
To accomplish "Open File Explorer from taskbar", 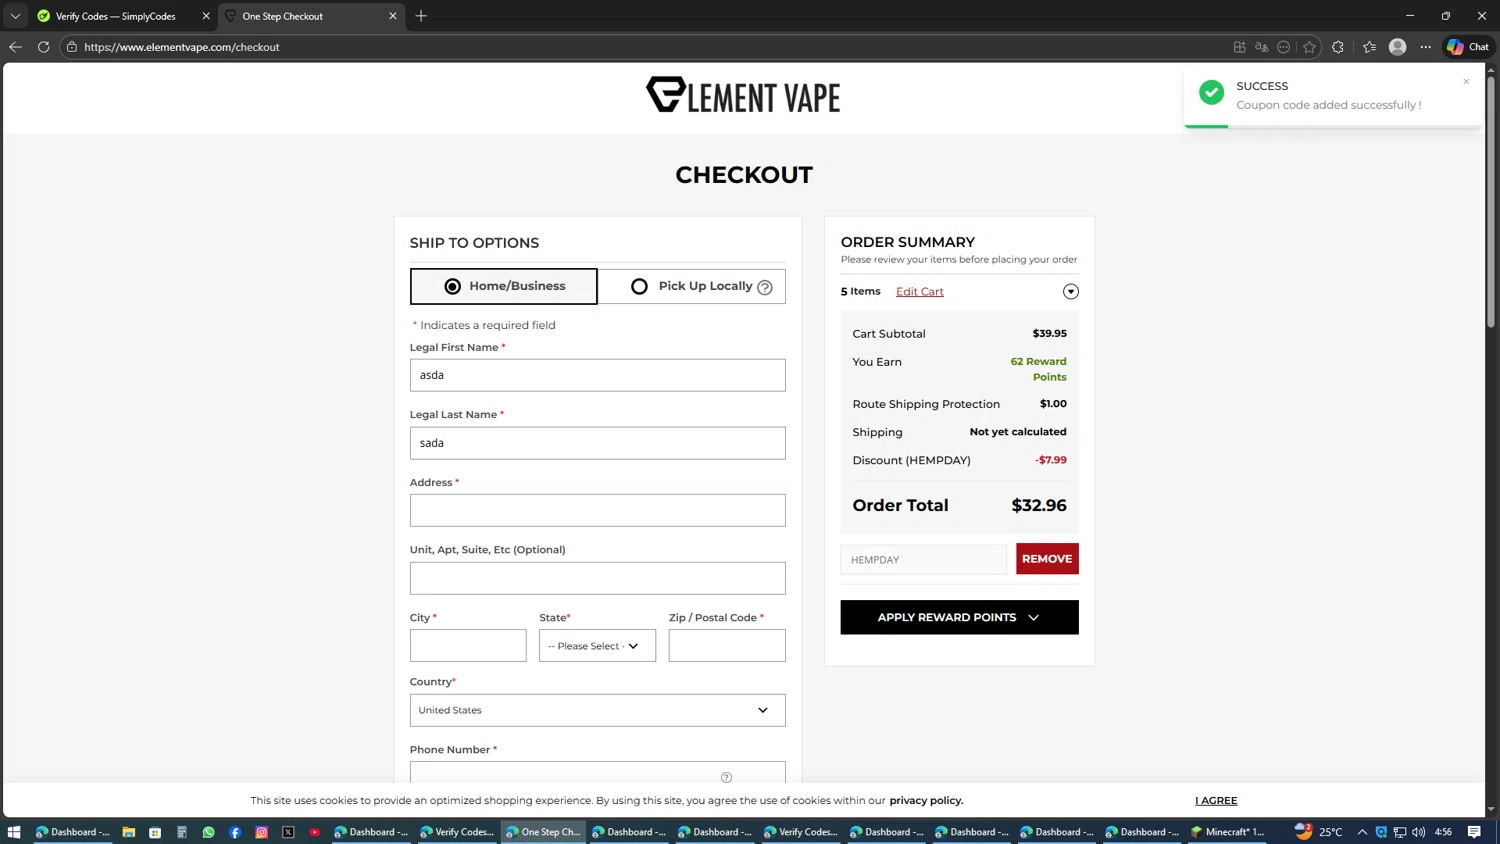I will tap(129, 832).
